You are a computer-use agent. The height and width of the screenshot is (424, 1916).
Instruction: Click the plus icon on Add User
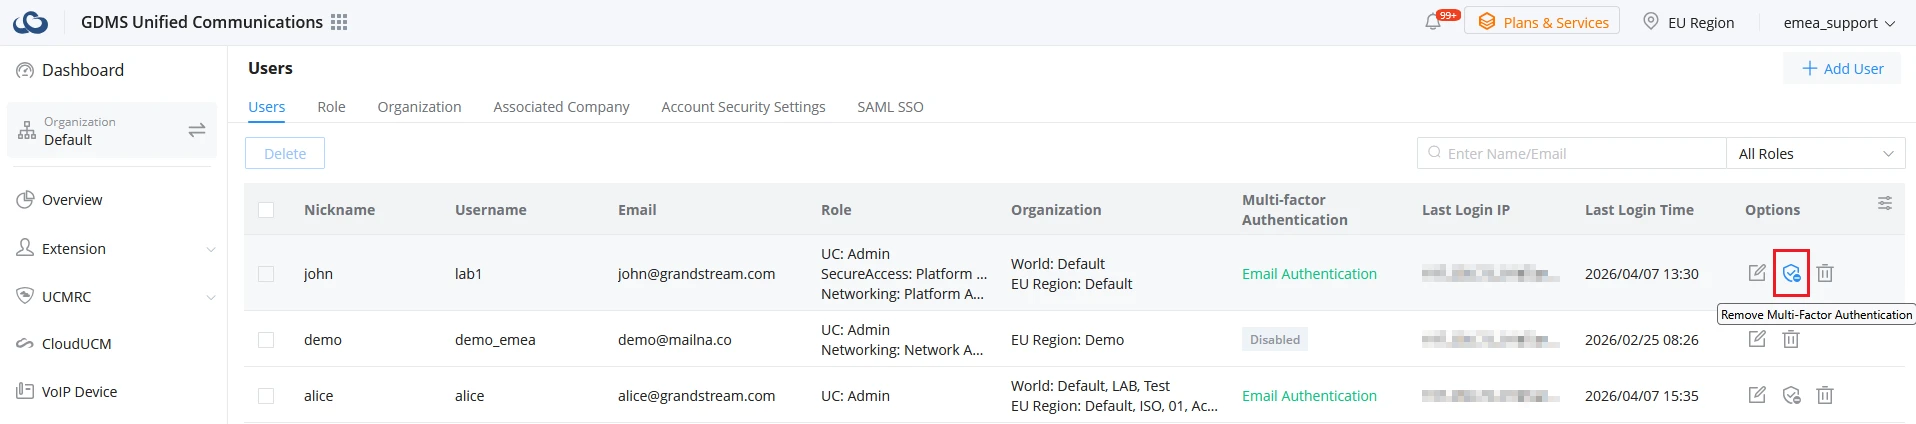pyautogui.click(x=1810, y=68)
